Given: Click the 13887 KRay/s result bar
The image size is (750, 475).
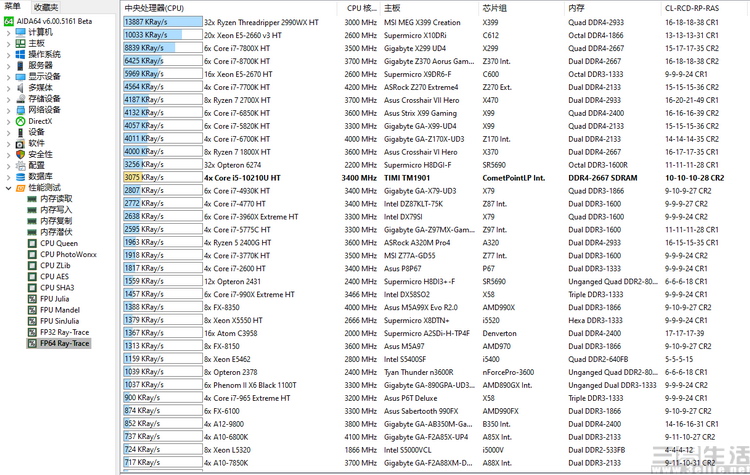Looking at the screenshot, I should 163,22.
